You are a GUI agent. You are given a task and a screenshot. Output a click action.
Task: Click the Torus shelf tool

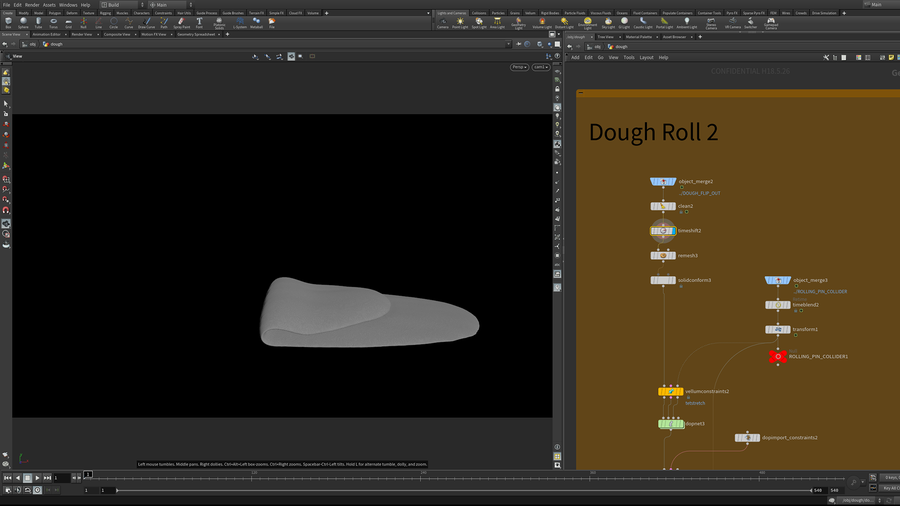(54, 22)
